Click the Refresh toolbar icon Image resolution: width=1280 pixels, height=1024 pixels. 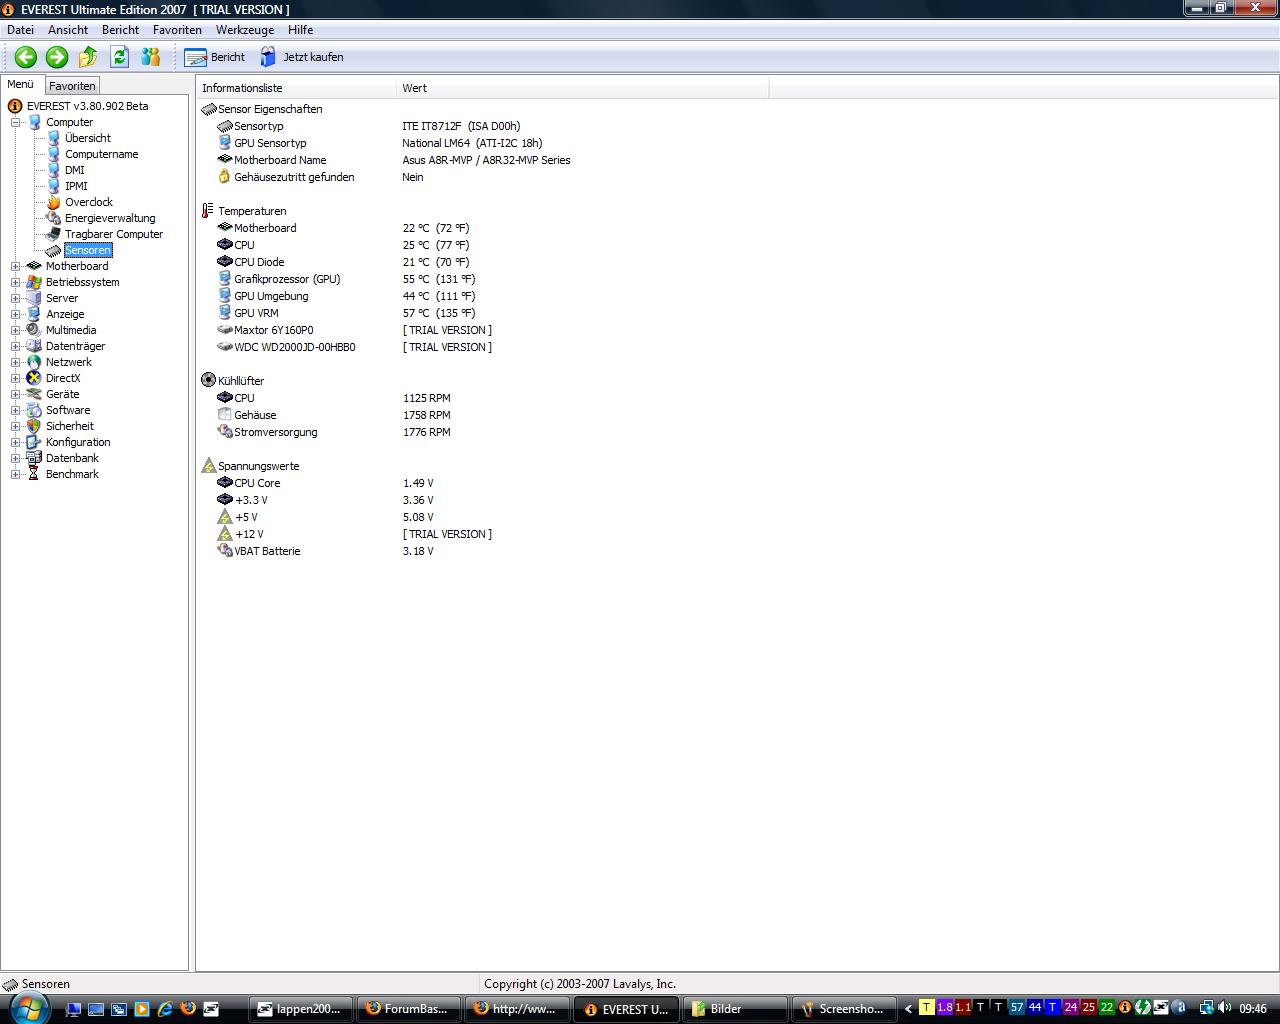point(119,57)
